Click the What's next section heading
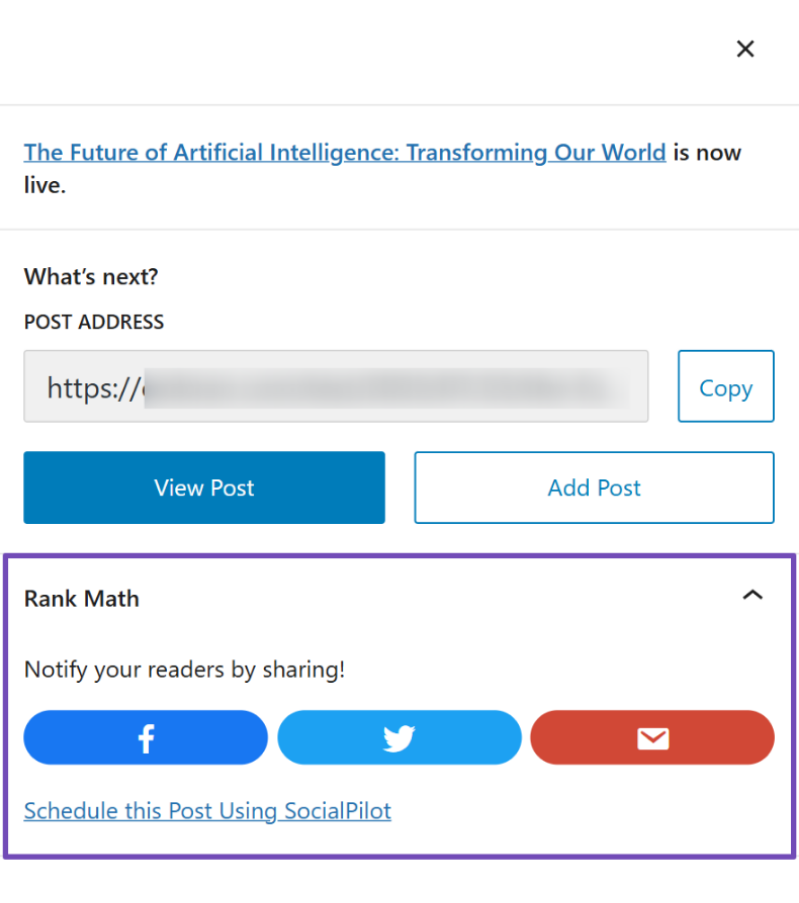The image size is (799, 903). pyautogui.click(x=90, y=277)
